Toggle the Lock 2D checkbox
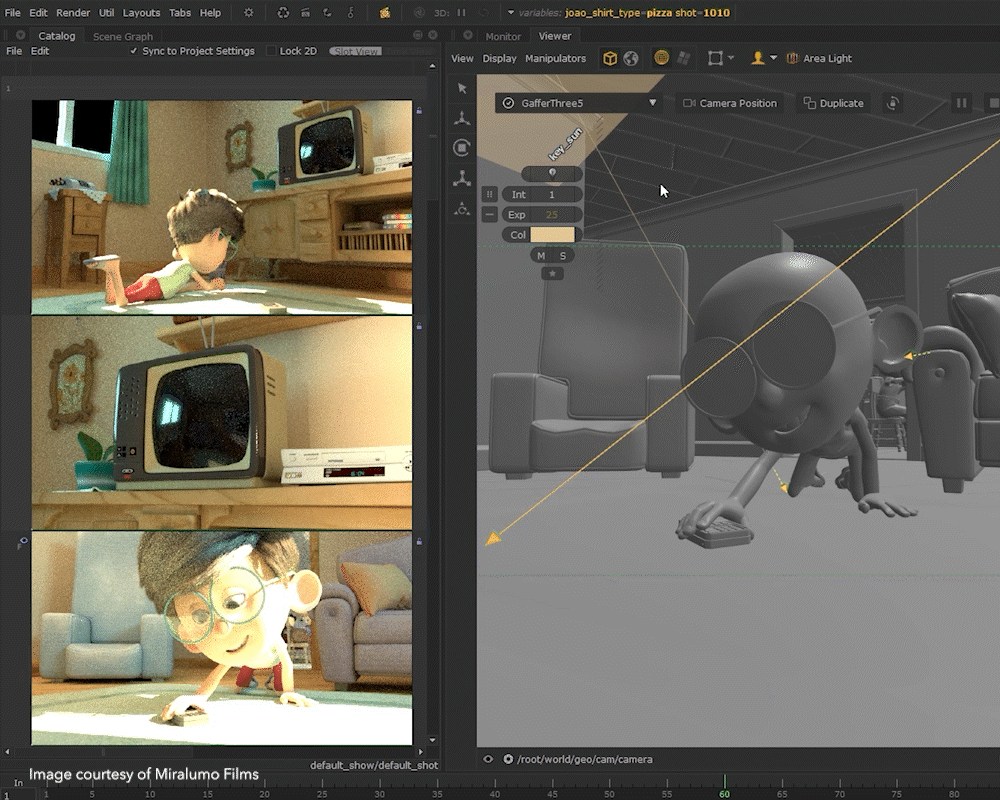The width and height of the screenshot is (1000, 800). coord(271,51)
